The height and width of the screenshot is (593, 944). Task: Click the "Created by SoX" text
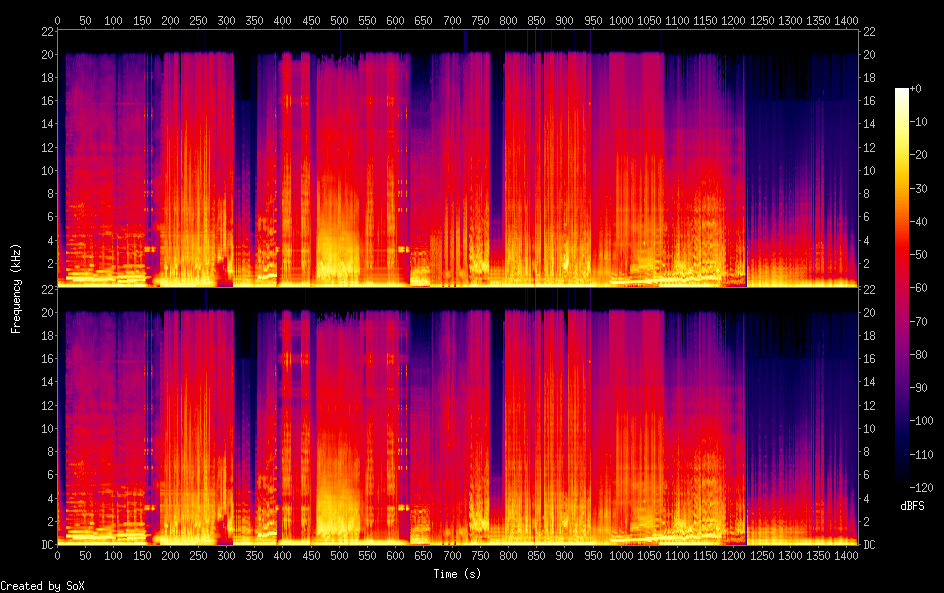42,586
